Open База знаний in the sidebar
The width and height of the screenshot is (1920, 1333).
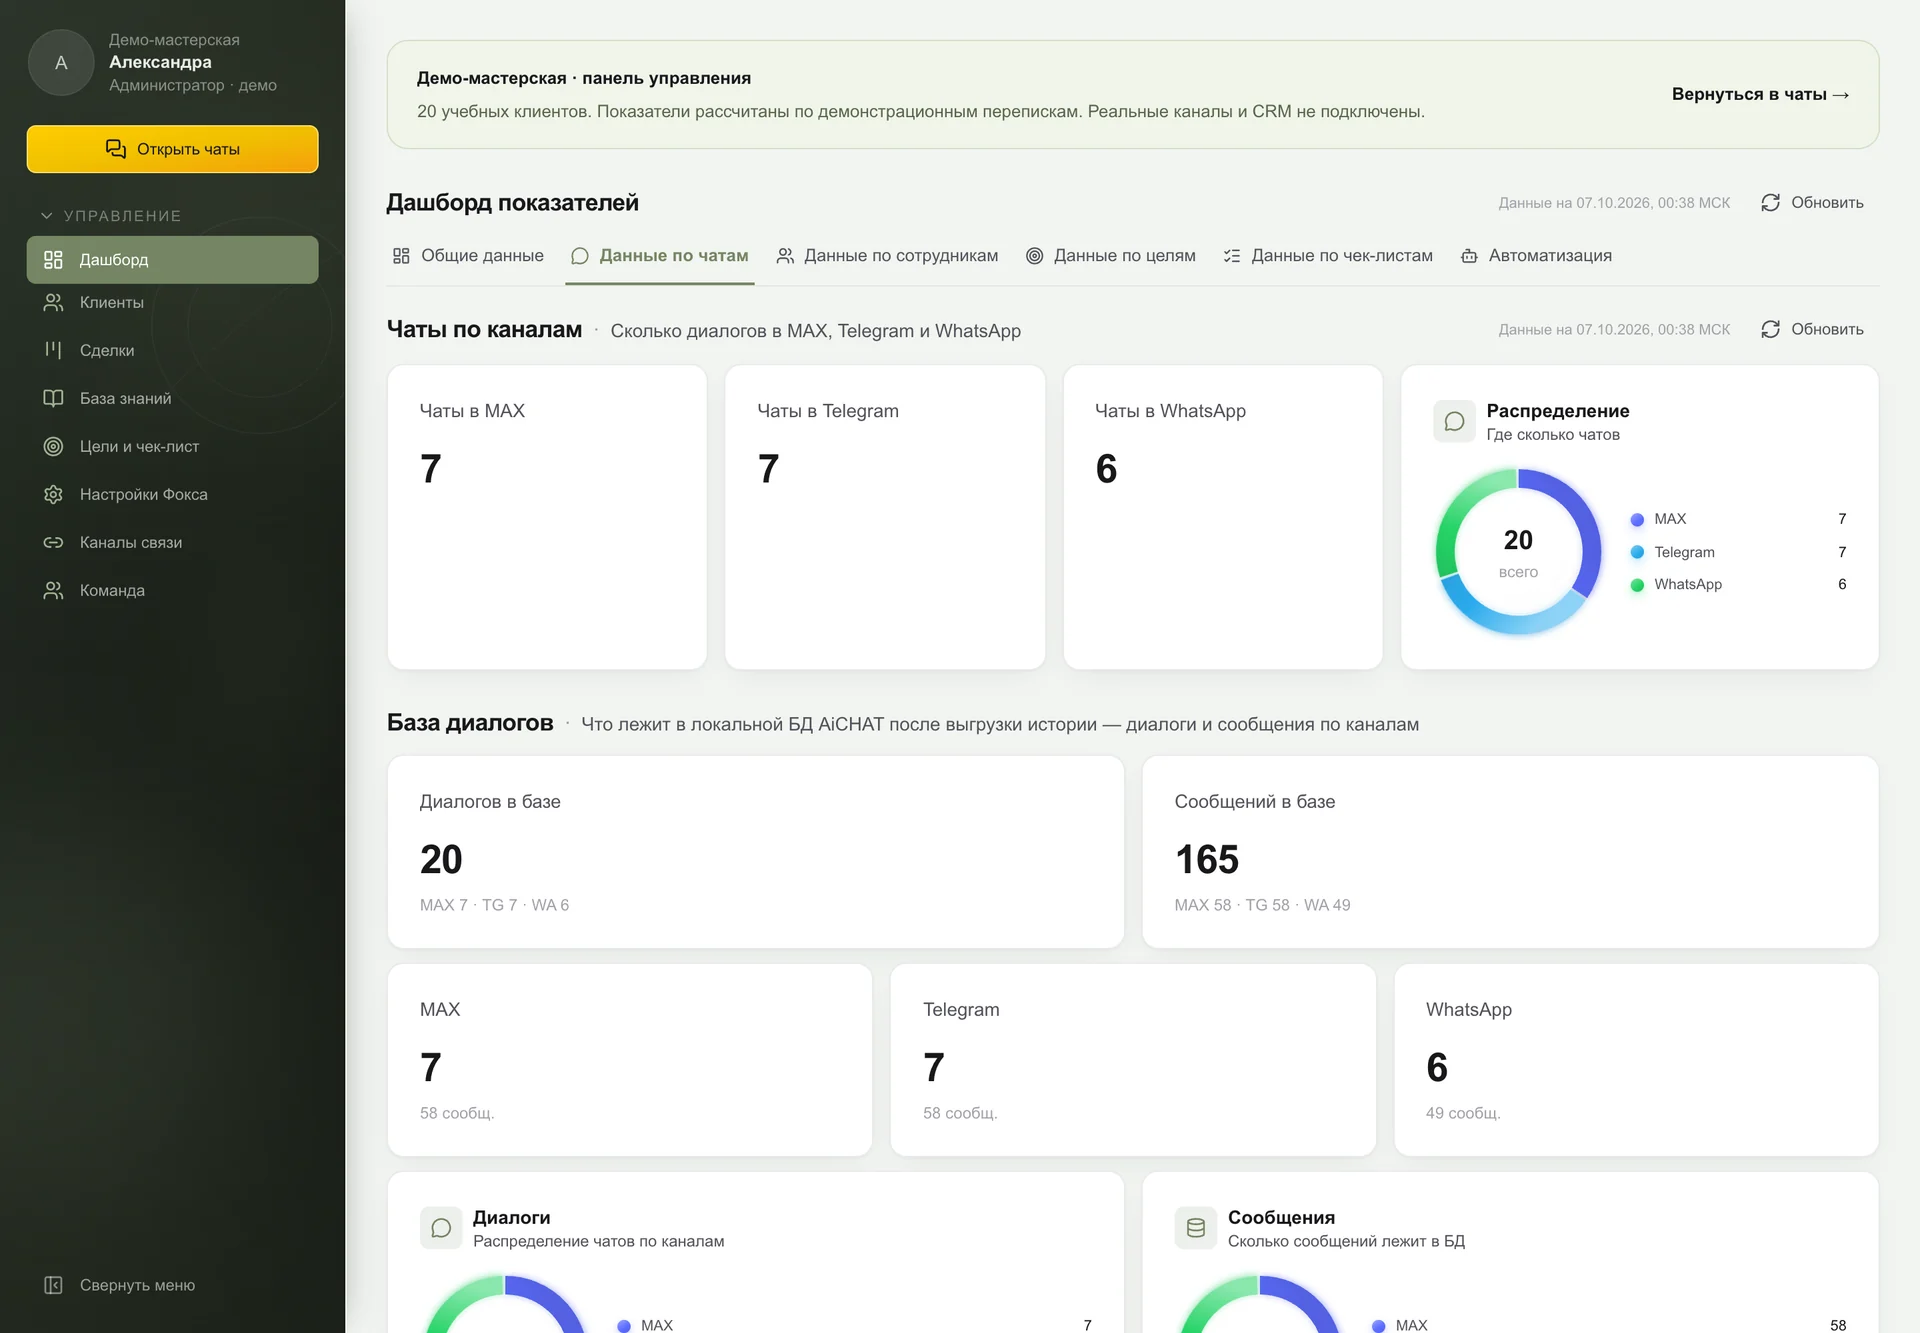tap(173, 398)
